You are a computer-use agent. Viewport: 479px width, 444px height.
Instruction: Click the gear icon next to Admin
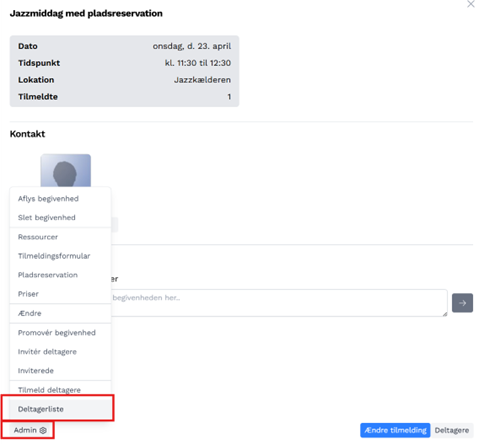pyautogui.click(x=43, y=430)
